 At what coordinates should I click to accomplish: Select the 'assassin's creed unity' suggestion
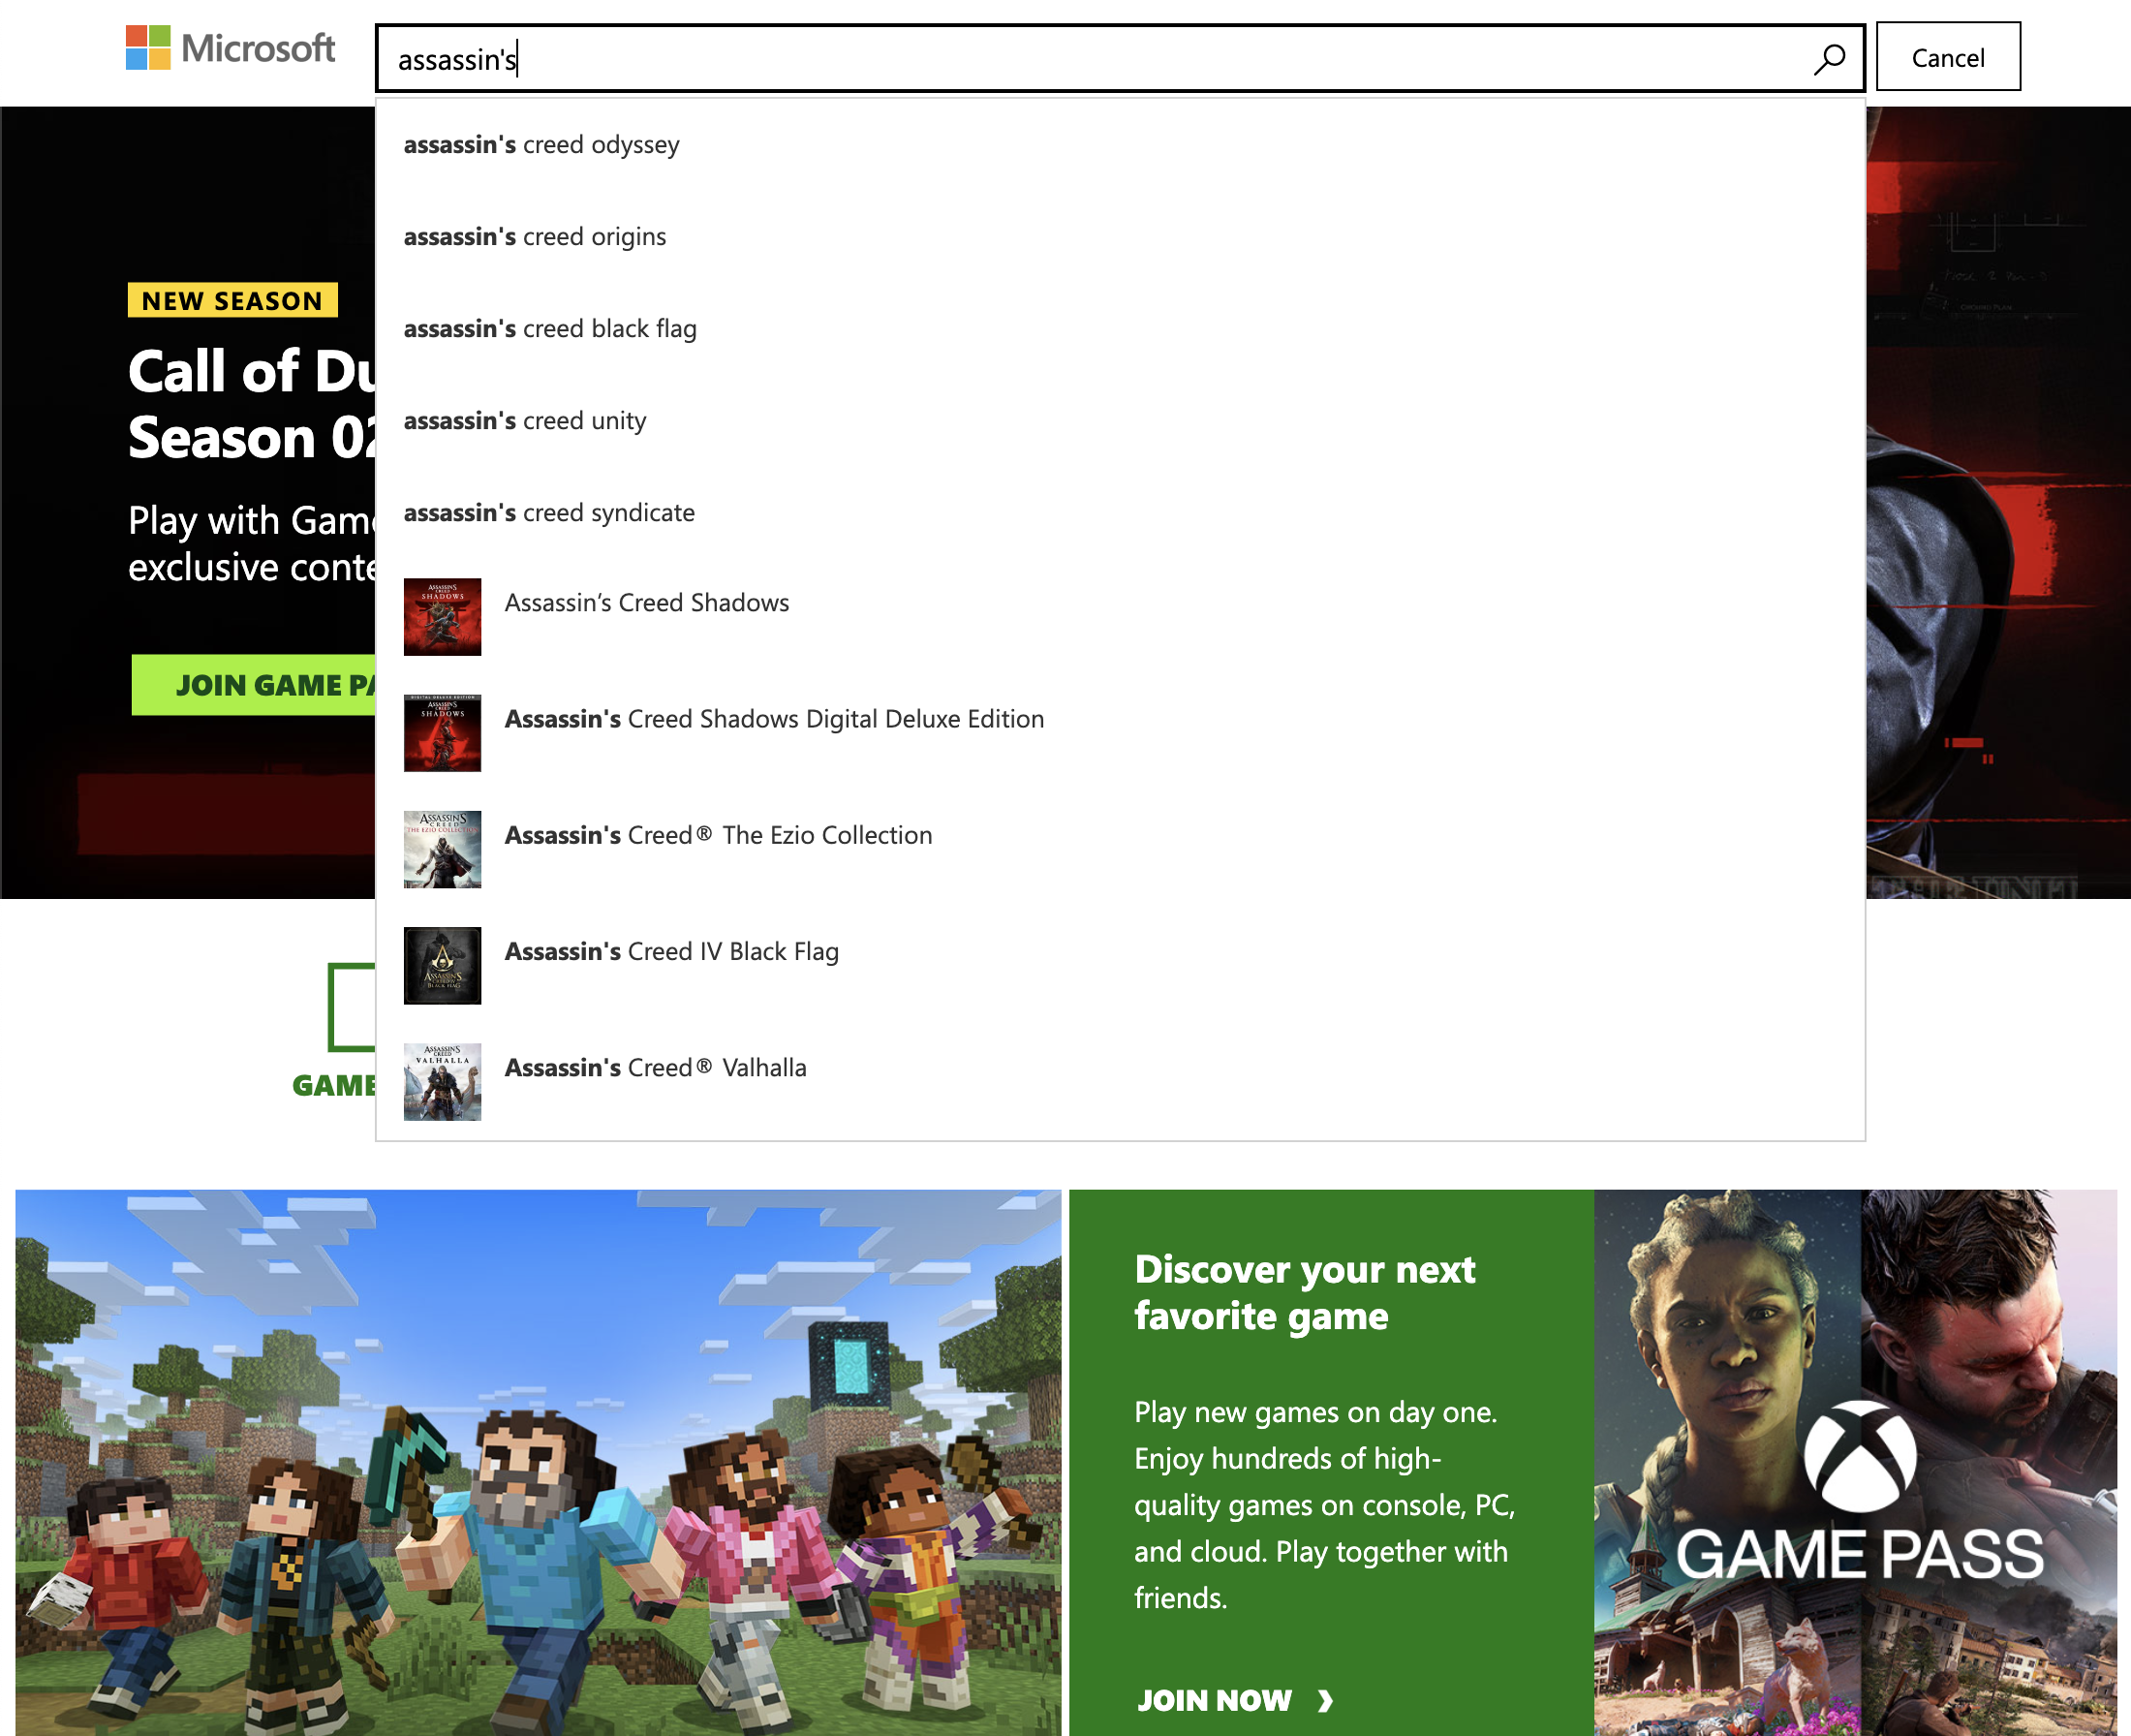click(524, 421)
